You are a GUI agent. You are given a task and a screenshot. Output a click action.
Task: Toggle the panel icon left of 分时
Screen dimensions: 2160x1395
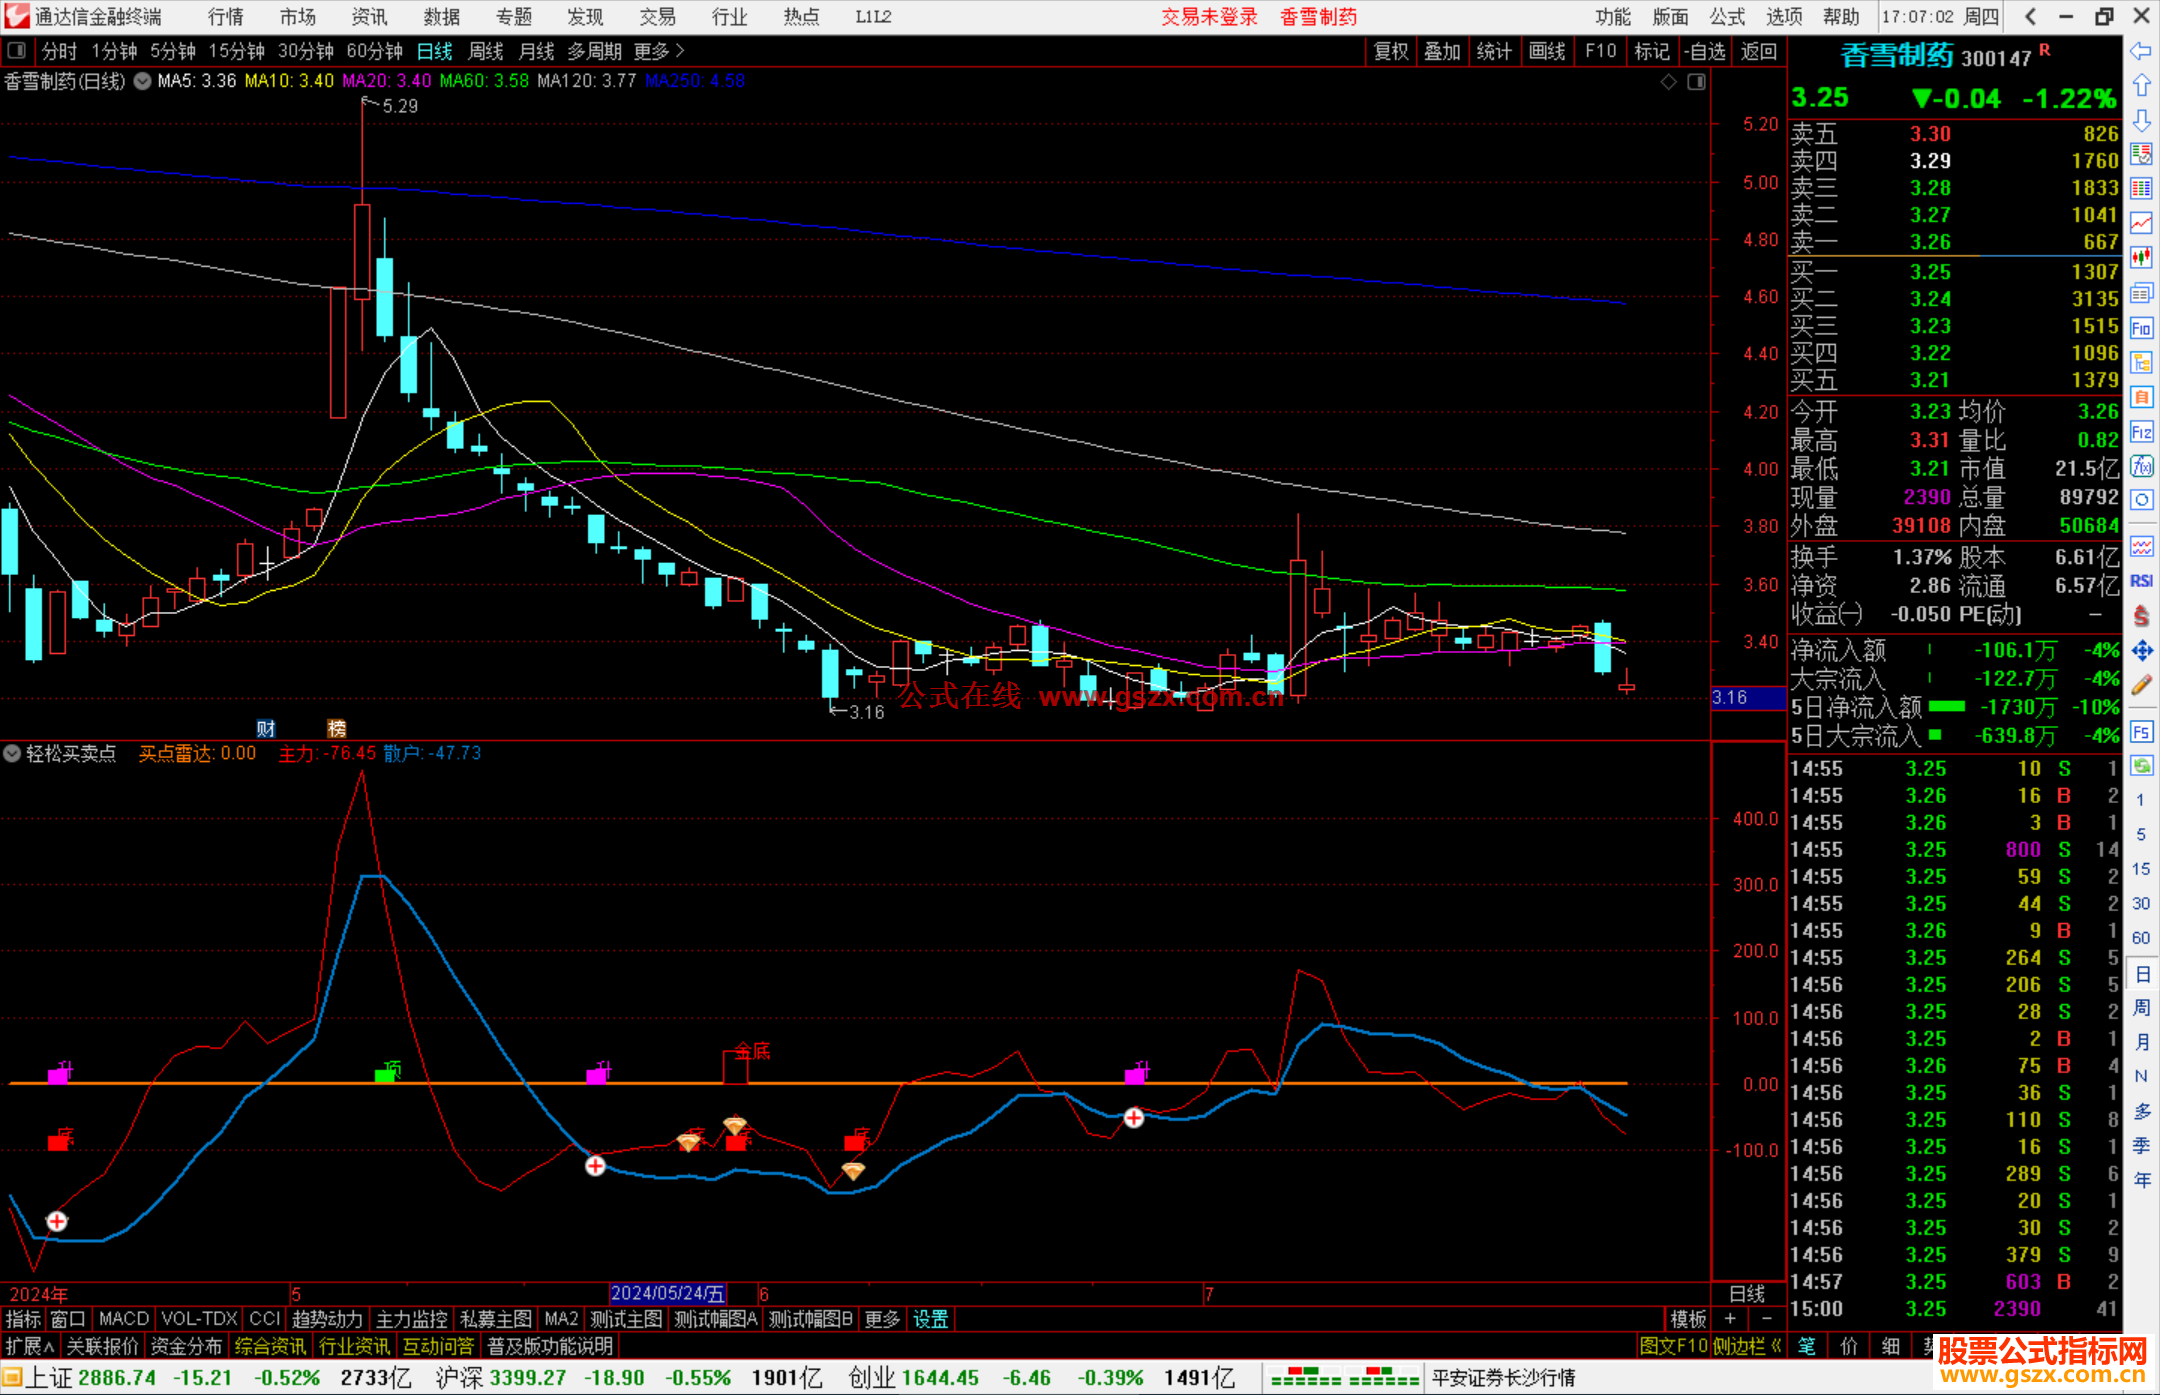(x=17, y=50)
